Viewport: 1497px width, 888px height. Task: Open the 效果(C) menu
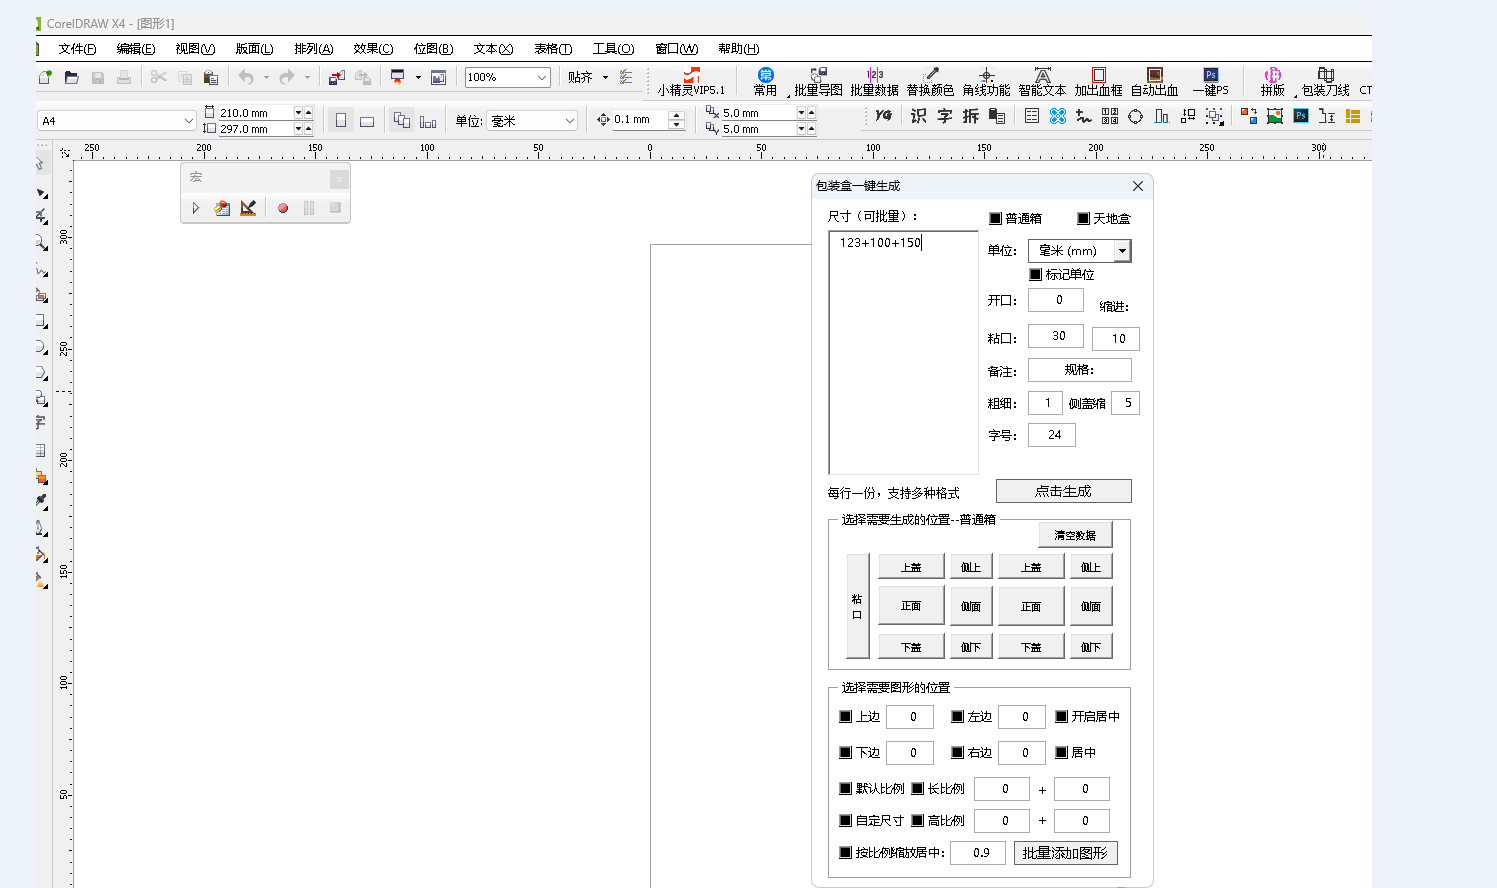373,49
